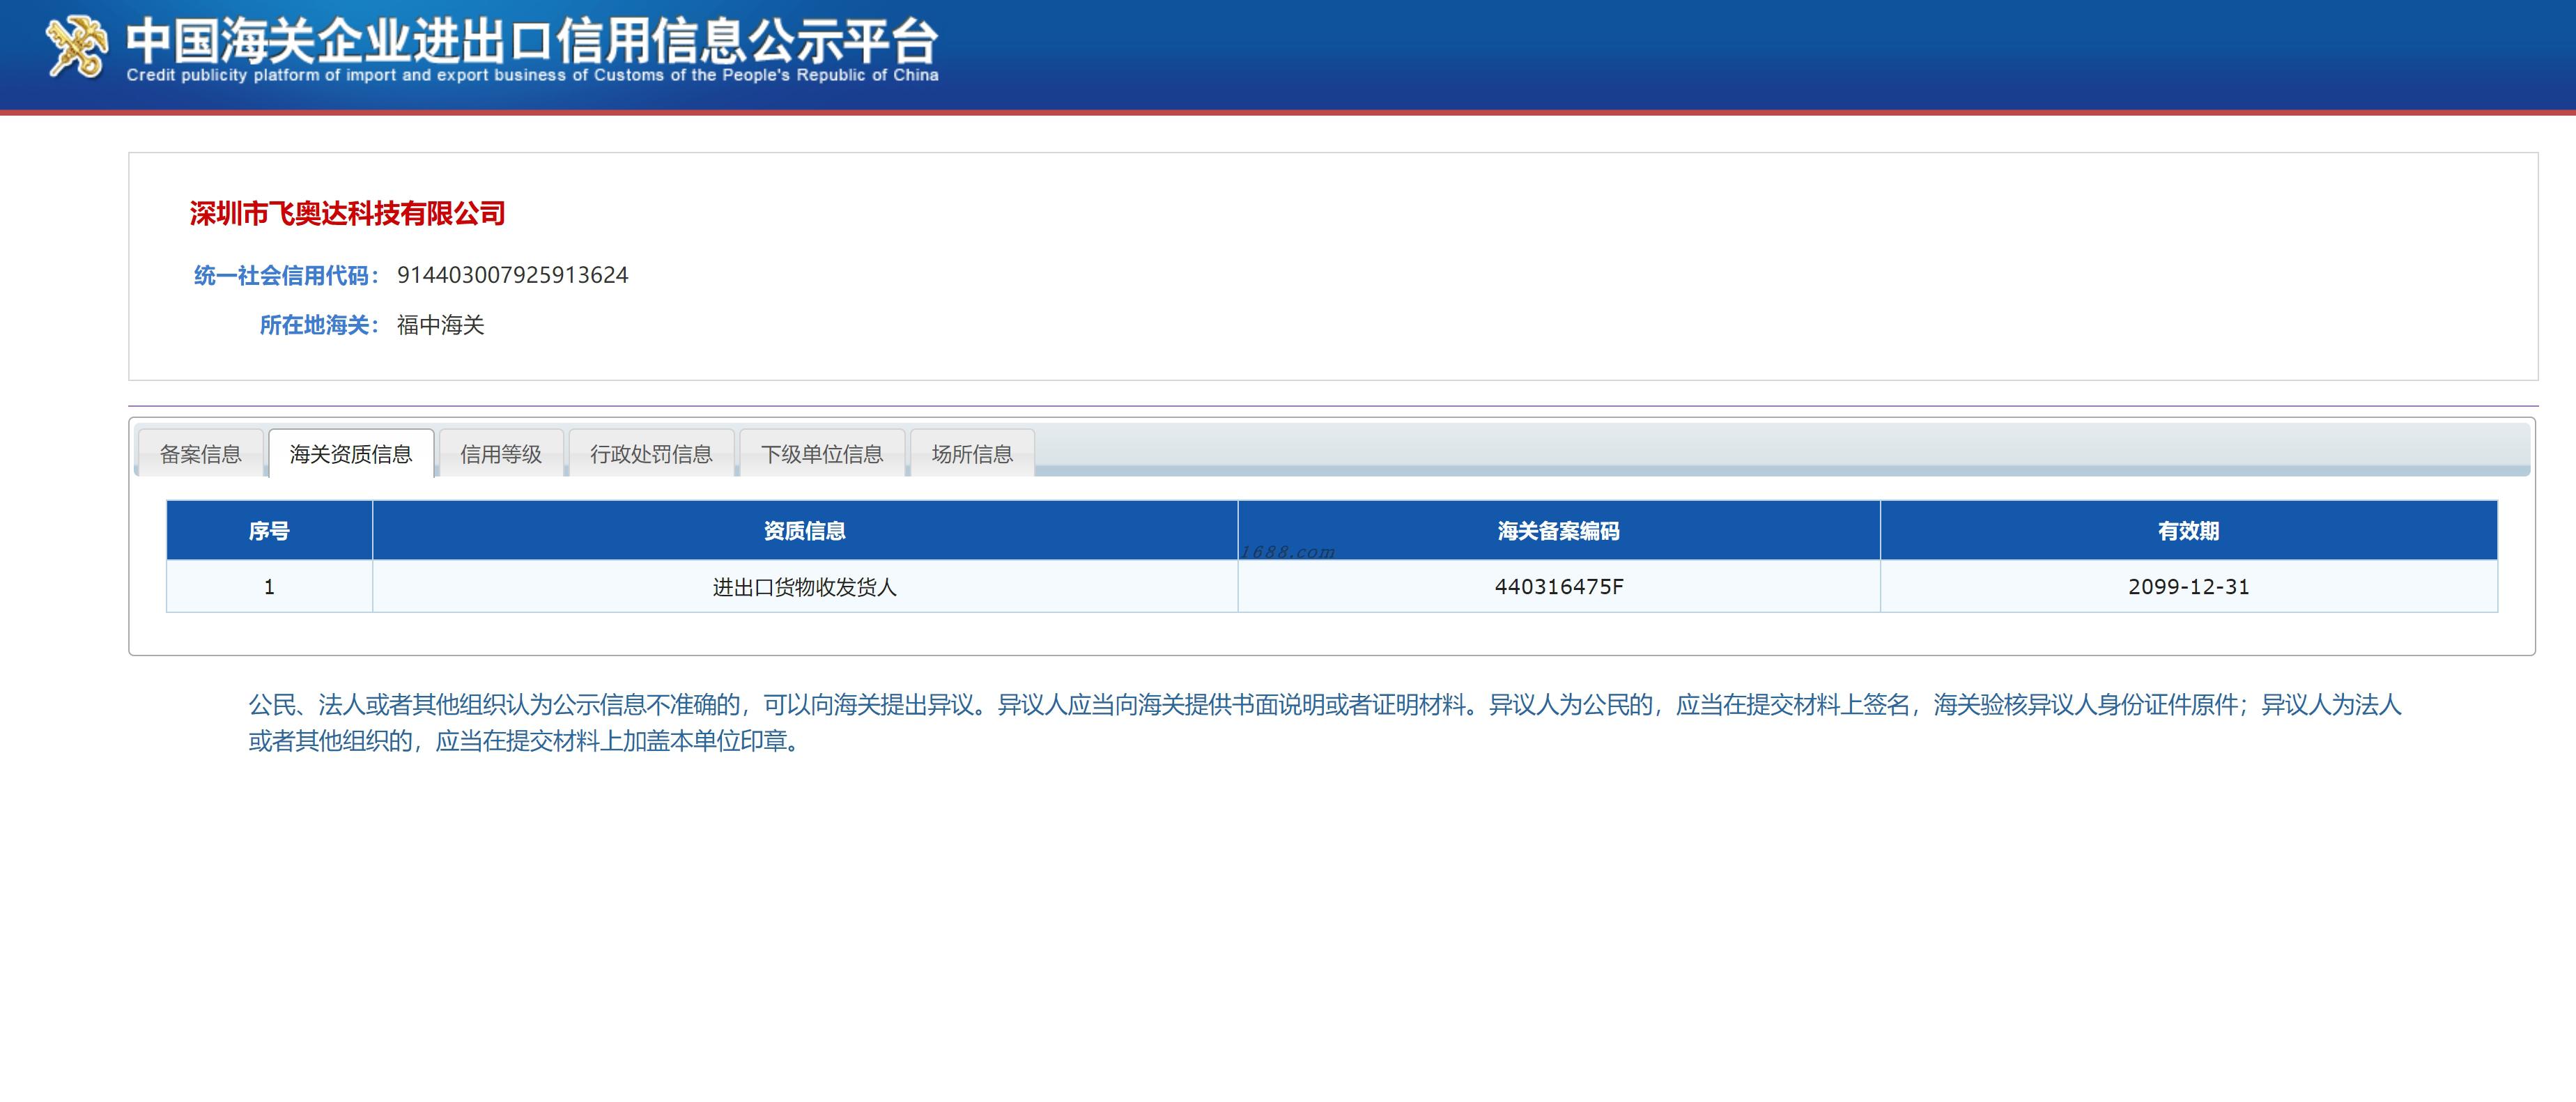The width and height of the screenshot is (2576, 1102).
Task: View the 下级单位信息 tab
Action: point(822,454)
